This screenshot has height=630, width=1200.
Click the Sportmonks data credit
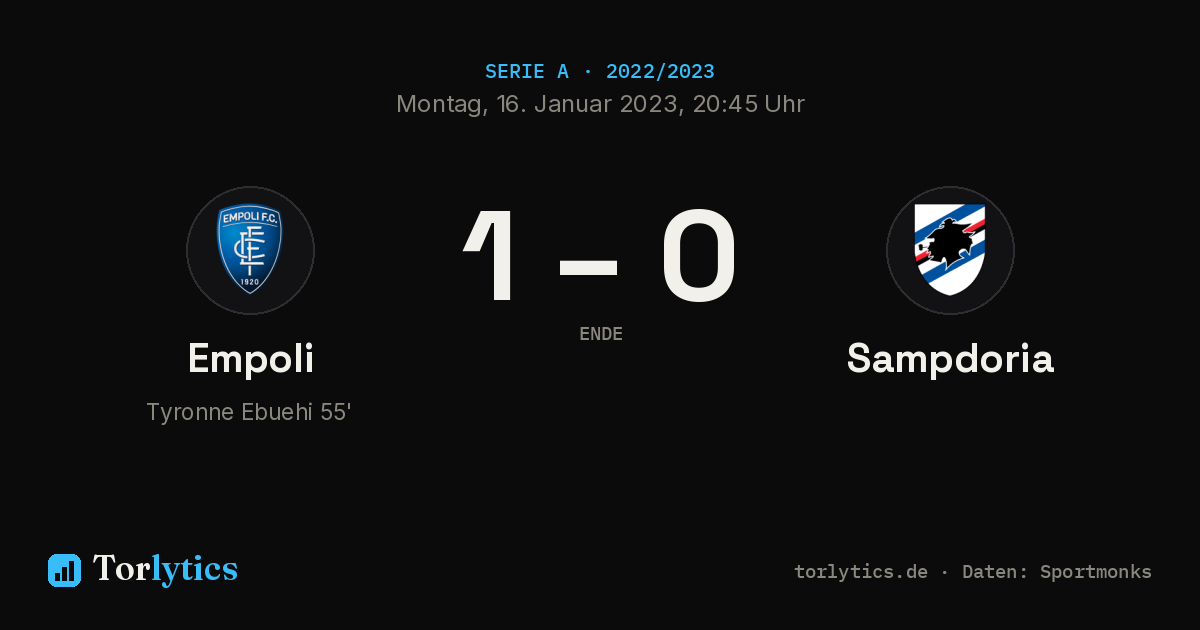click(1096, 572)
